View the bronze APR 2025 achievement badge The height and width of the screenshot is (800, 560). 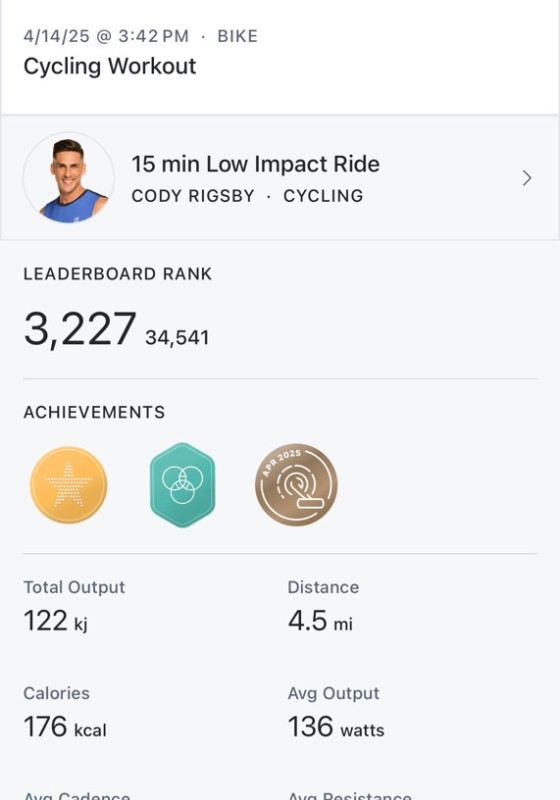(296, 485)
